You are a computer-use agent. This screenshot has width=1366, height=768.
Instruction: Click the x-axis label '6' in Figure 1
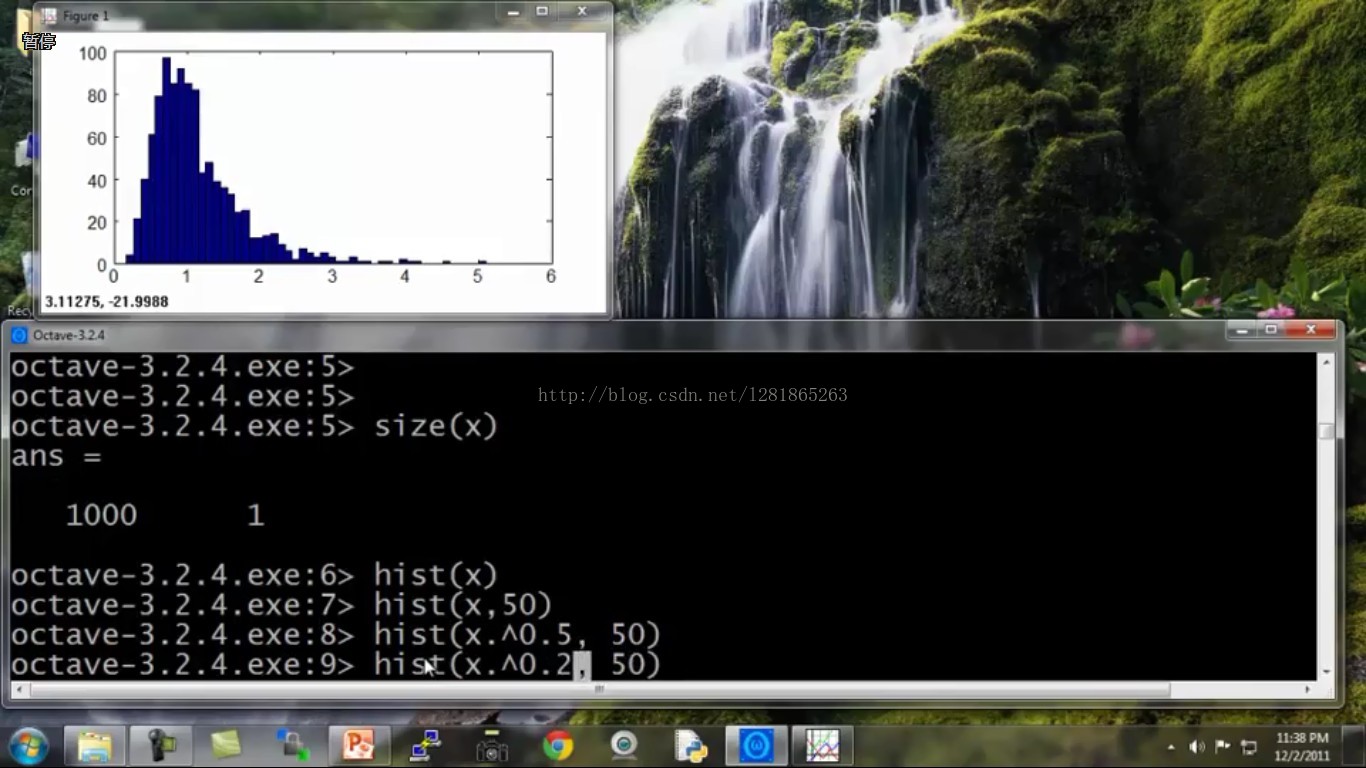pos(551,277)
